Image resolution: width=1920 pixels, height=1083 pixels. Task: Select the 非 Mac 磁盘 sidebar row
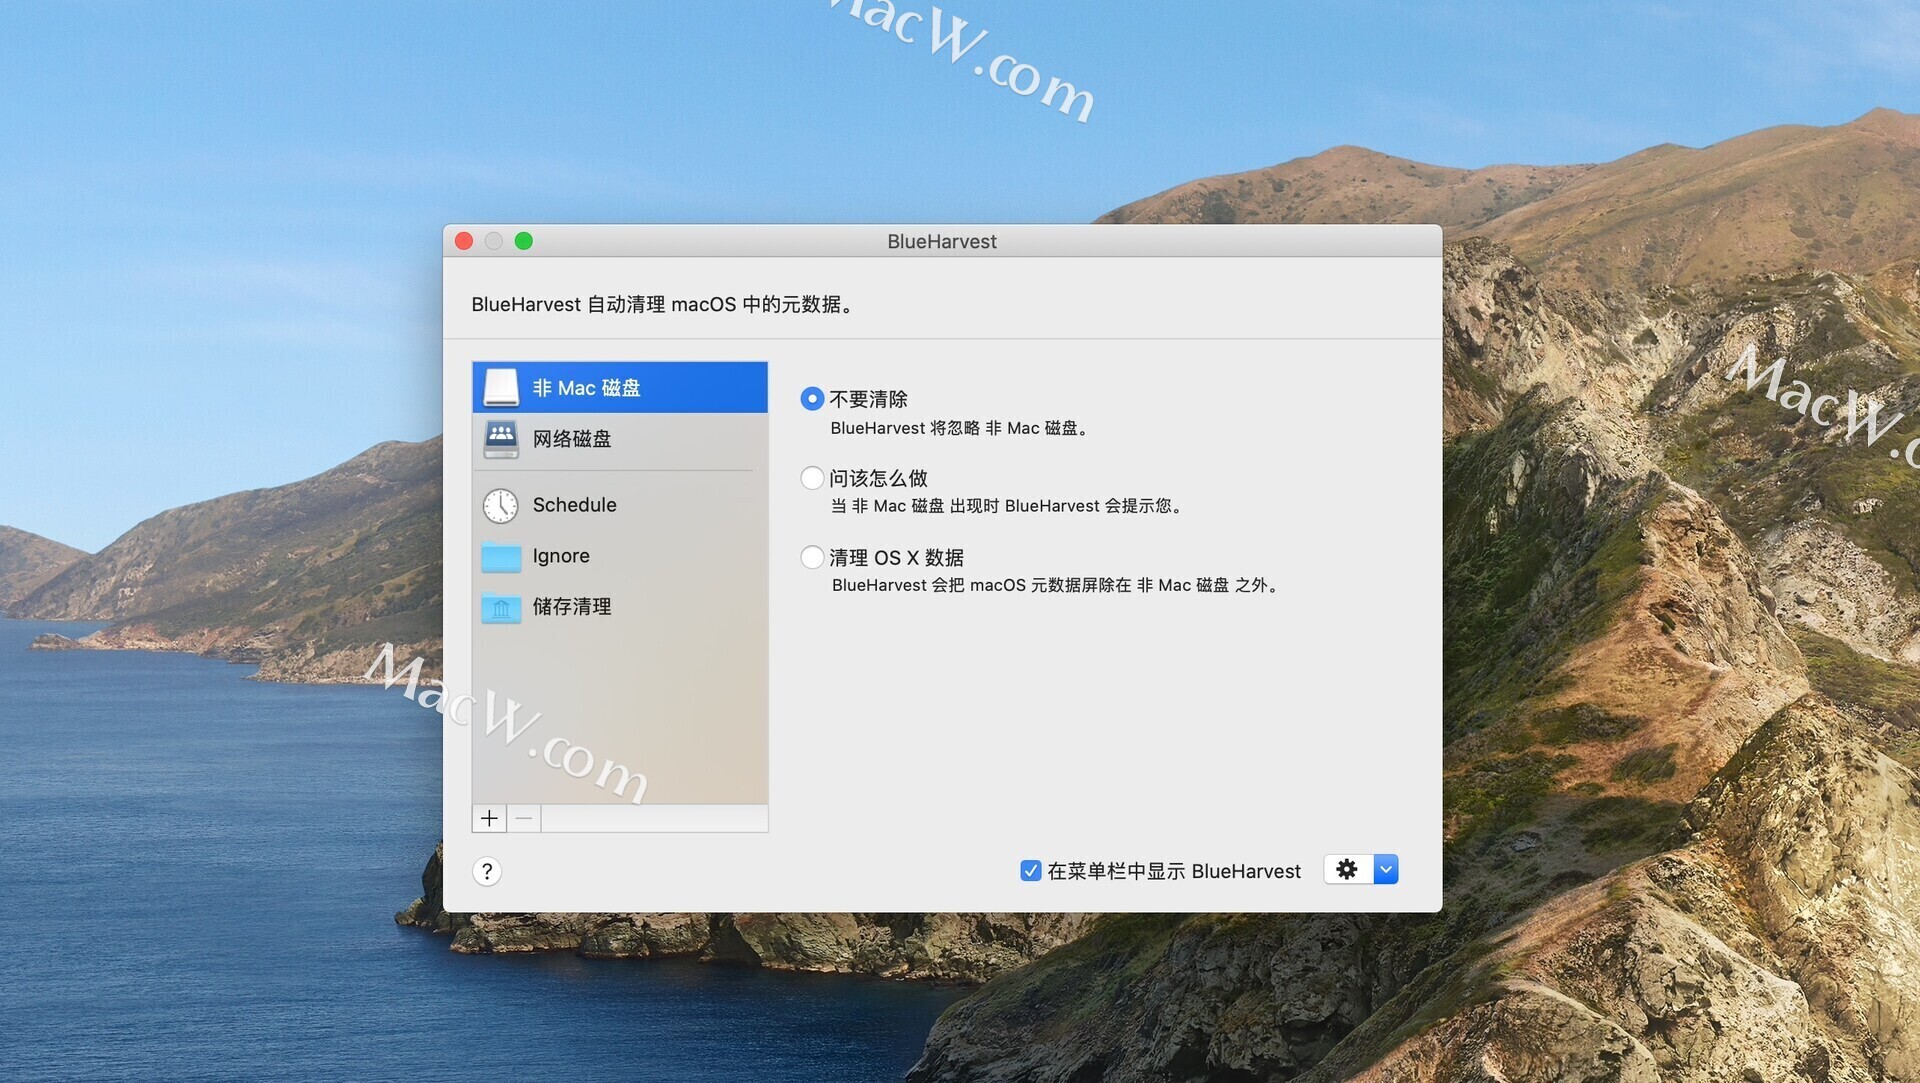(x=620, y=387)
